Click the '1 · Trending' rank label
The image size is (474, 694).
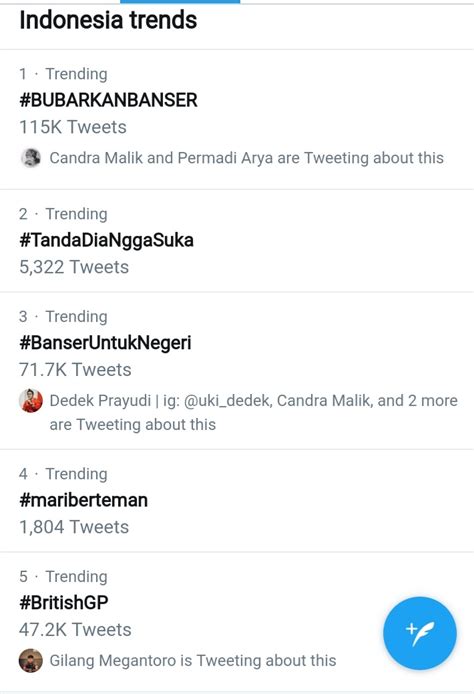pyautogui.click(x=63, y=74)
